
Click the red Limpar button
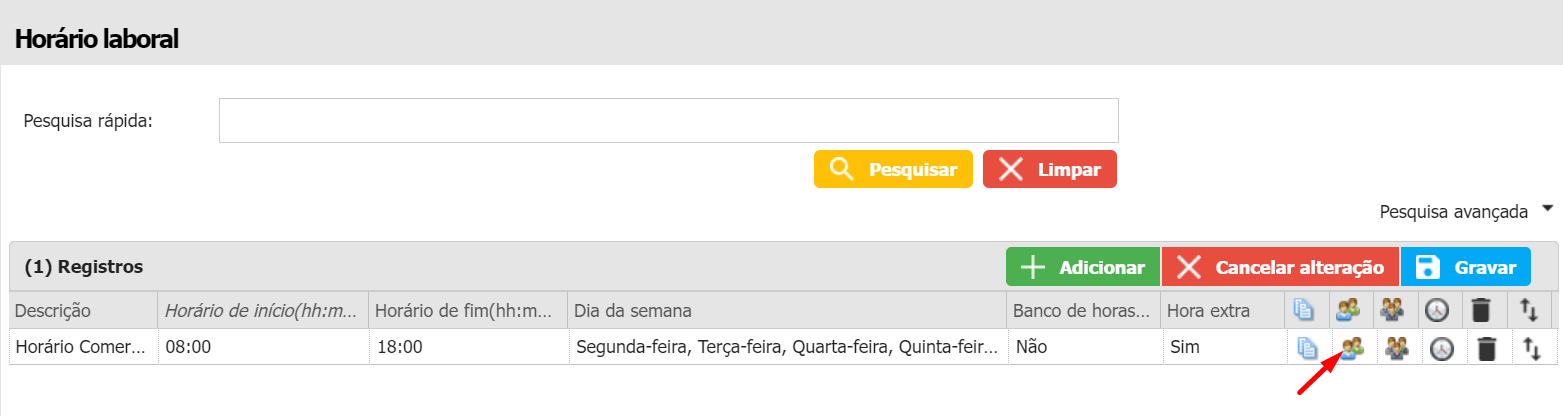tap(1050, 169)
